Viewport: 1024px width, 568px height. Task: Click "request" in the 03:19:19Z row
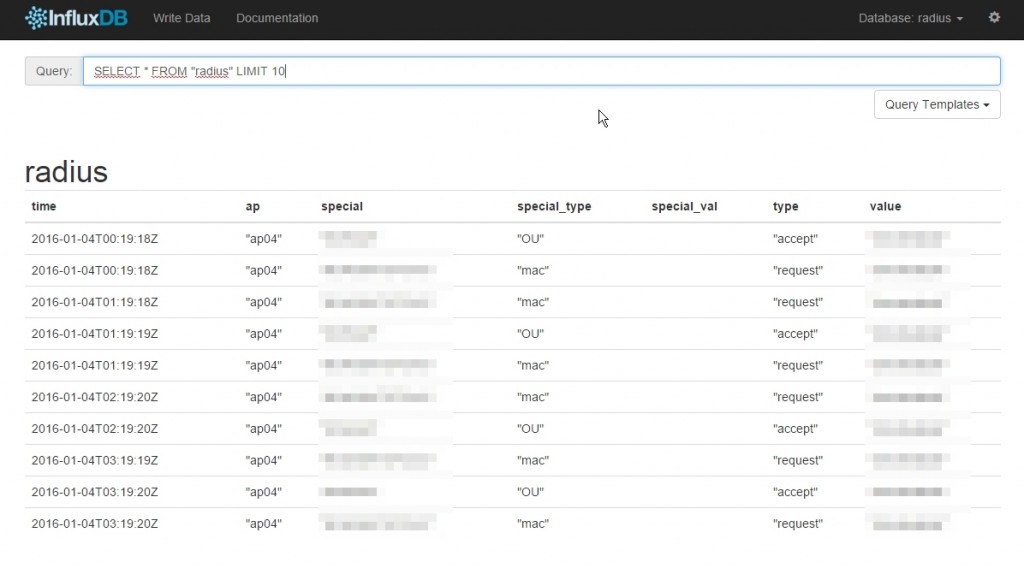[x=797, y=460]
